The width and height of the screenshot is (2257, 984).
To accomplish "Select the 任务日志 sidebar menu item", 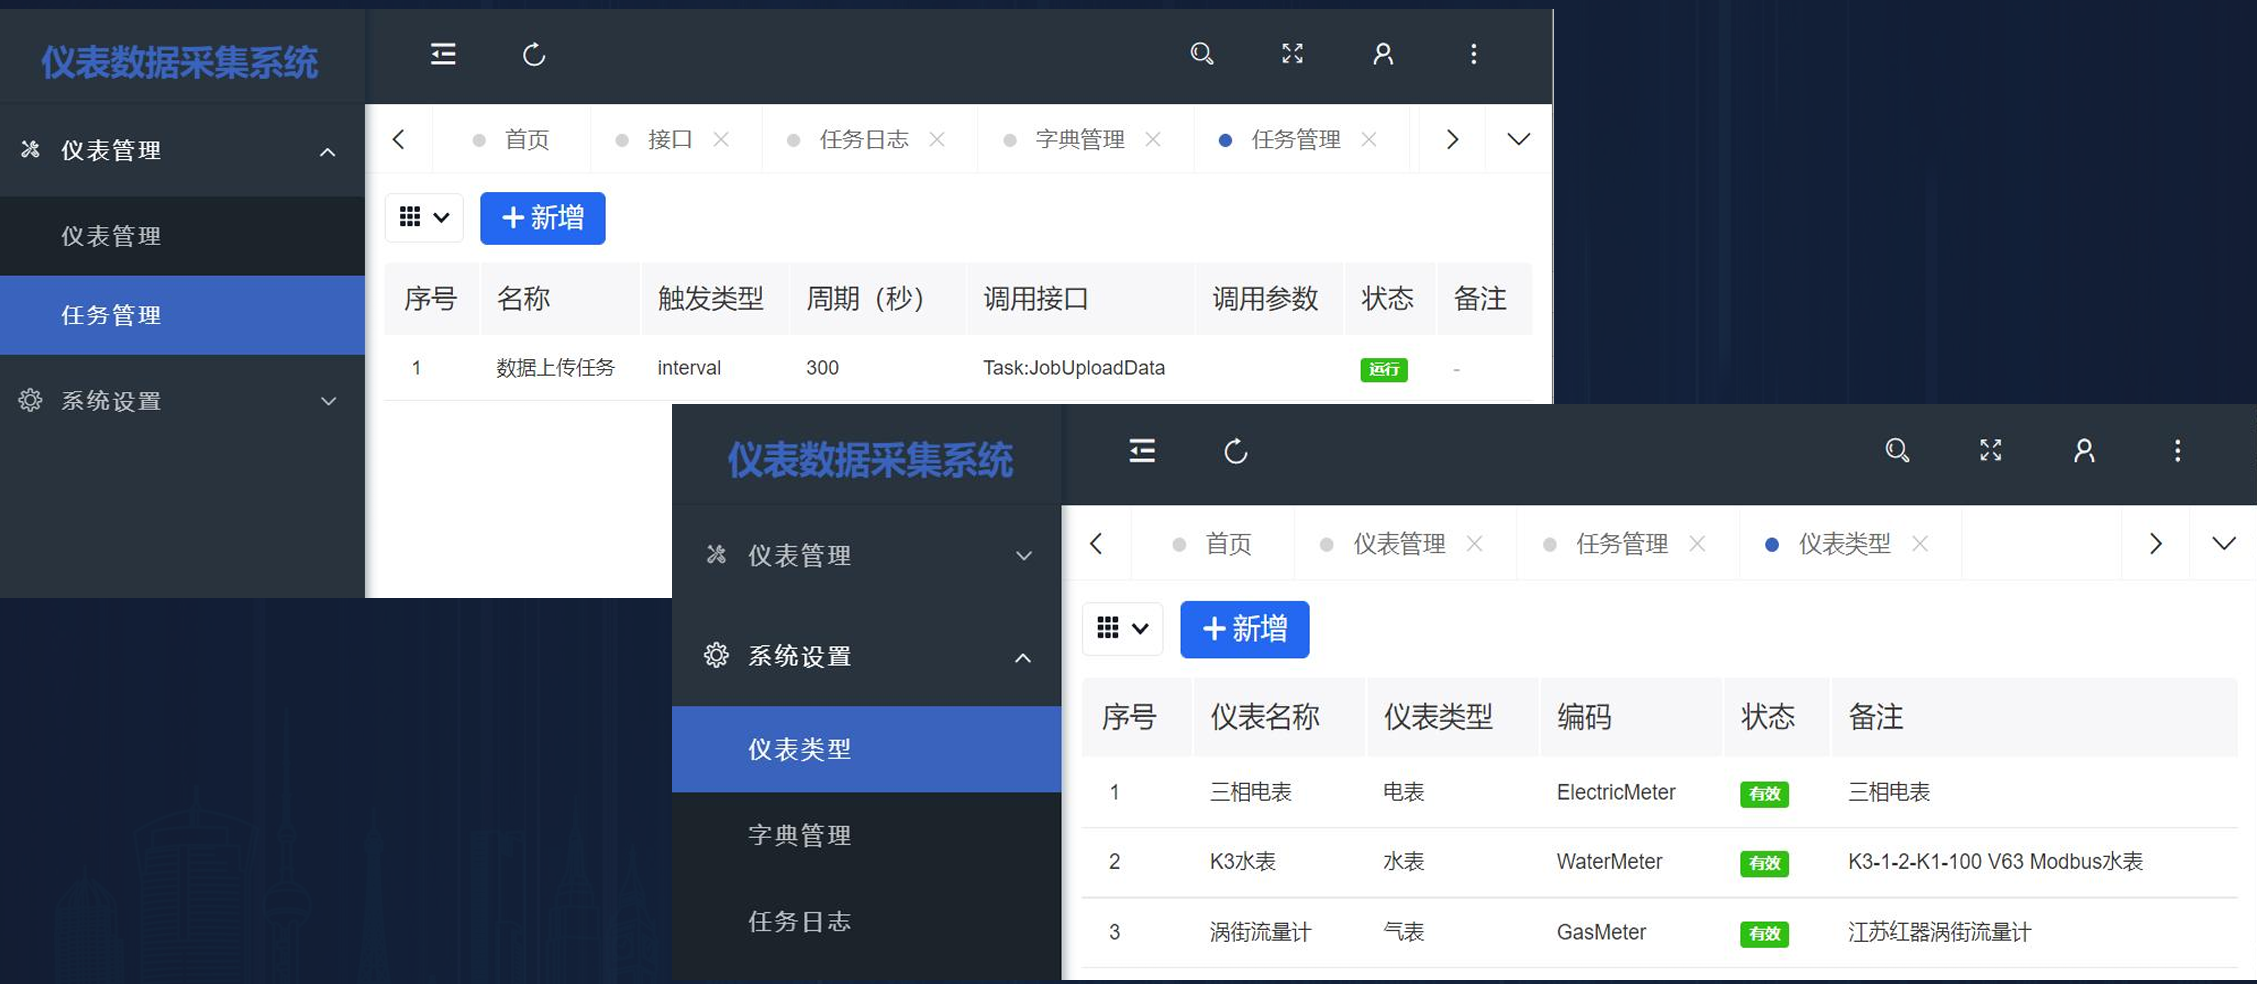I will click(799, 921).
